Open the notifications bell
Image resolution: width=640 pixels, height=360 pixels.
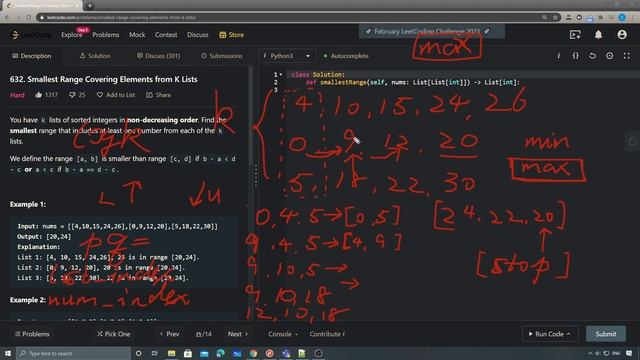598,35
